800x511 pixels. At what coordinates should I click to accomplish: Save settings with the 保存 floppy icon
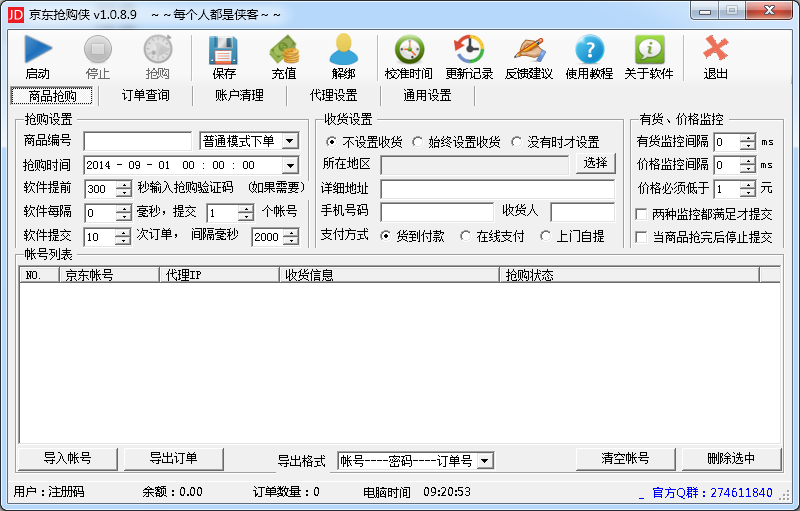(223, 49)
